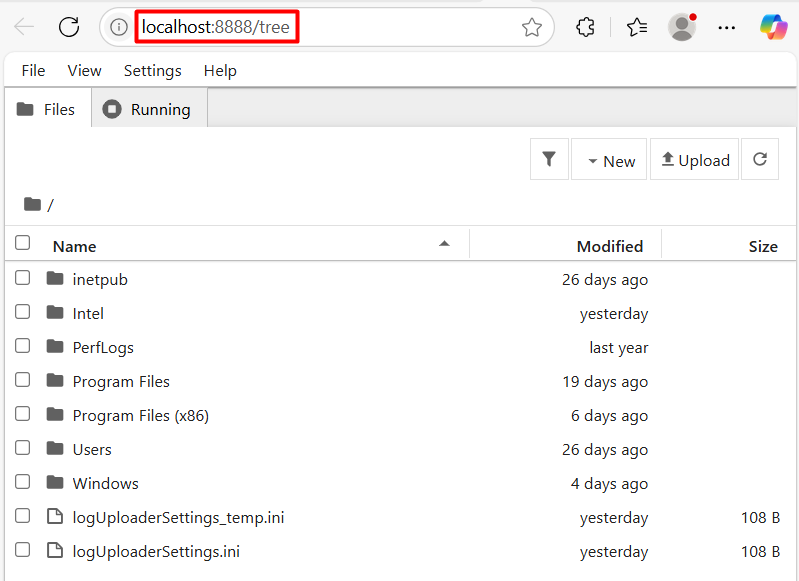Click the browser back arrow
The height and width of the screenshot is (581, 799).
click(x=24, y=27)
